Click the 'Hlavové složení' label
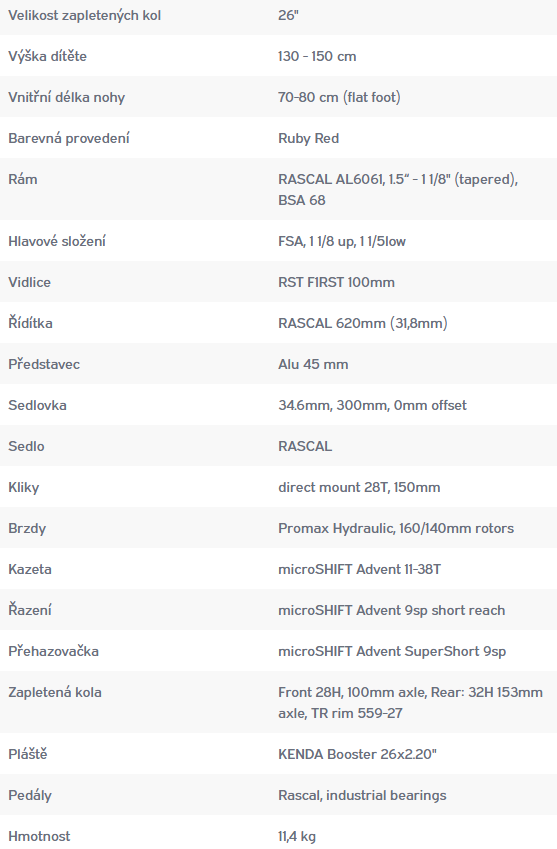Image resolution: width=557 pixels, height=849 pixels. coord(57,241)
